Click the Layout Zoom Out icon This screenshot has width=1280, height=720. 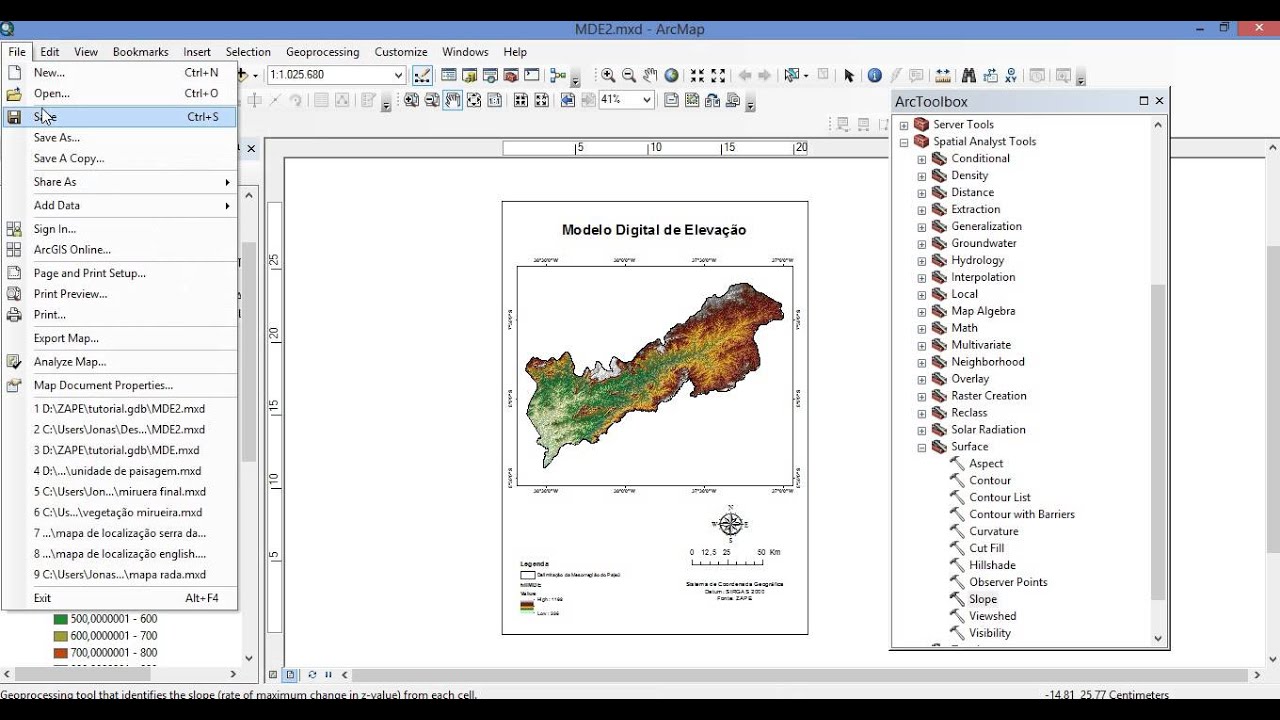pos(432,100)
